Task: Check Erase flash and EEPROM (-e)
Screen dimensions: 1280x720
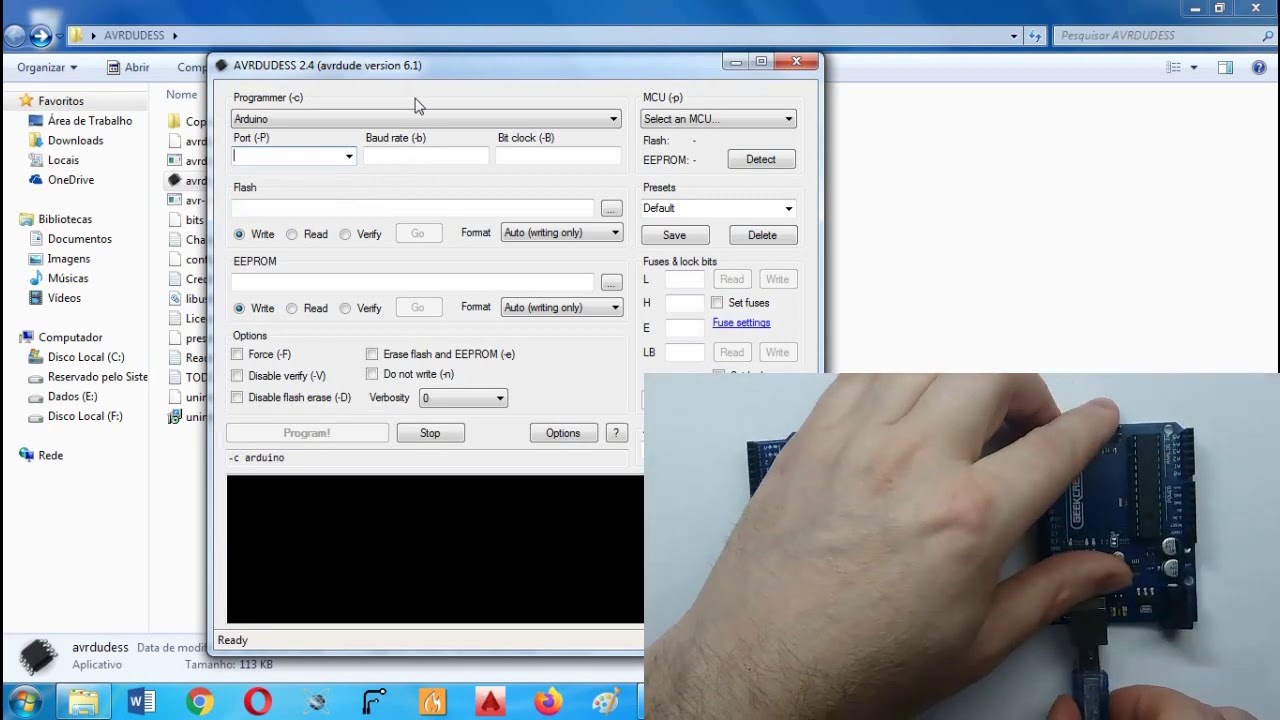Action: coord(372,354)
